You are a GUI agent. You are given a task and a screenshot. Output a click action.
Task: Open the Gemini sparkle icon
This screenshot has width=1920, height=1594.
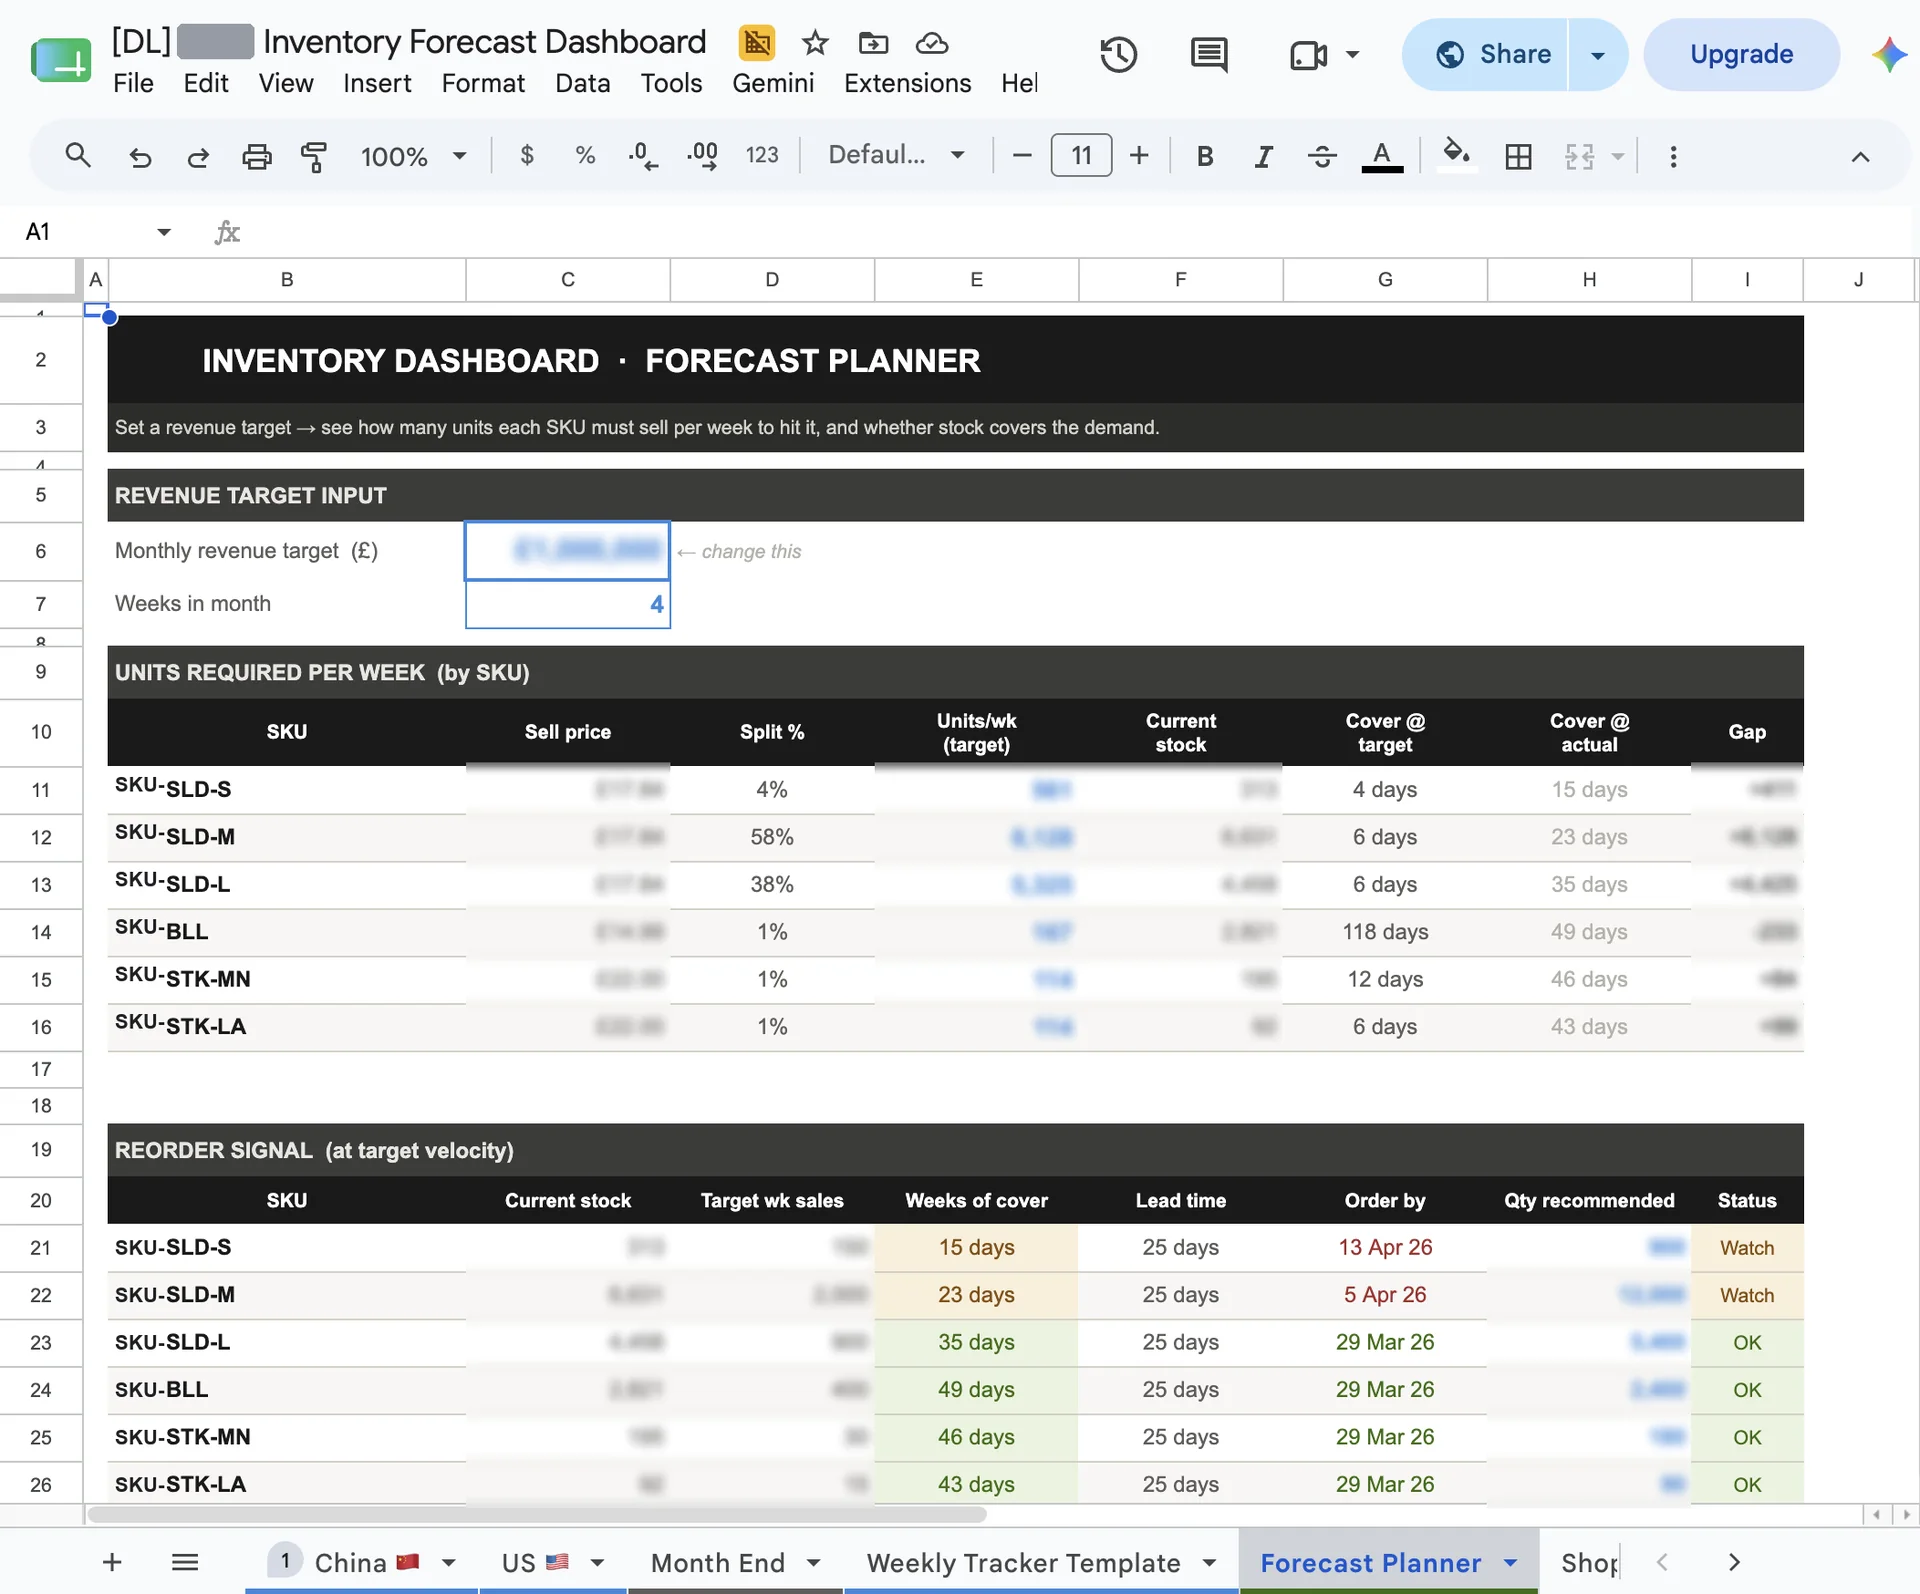coord(1889,54)
